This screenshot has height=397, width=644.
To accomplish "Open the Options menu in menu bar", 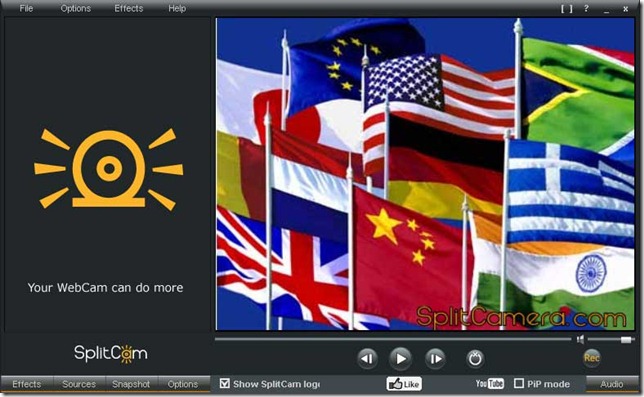I will pos(76,8).
